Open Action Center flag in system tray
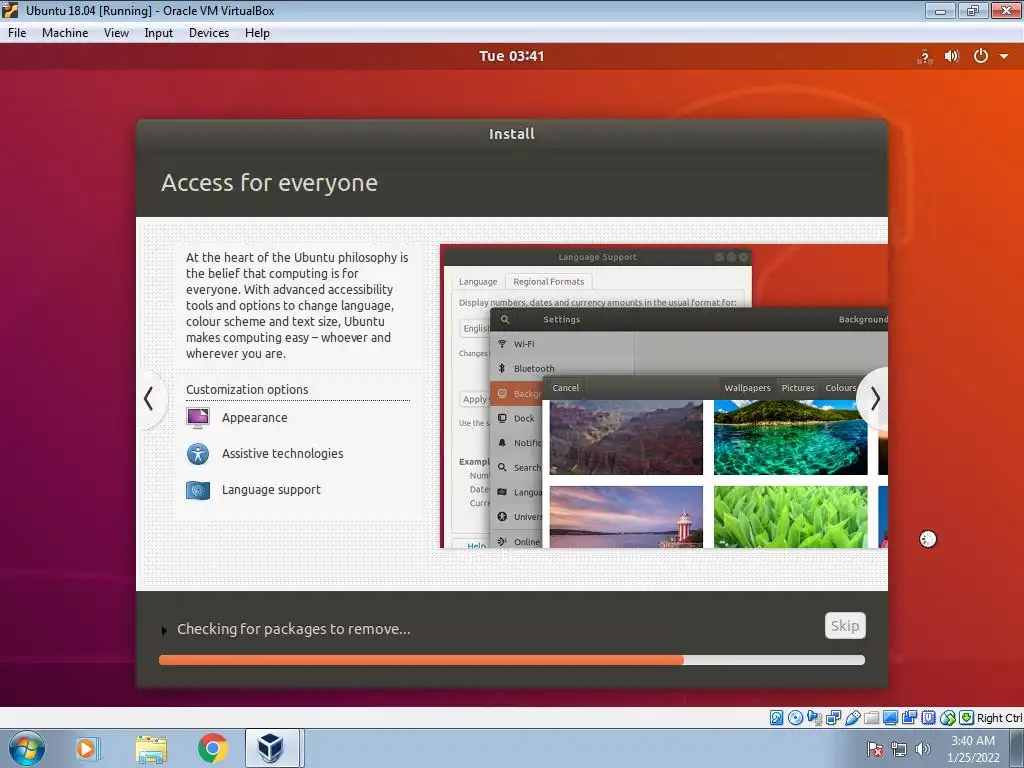This screenshot has height=768, width=1024. click(x=875, y=749)
